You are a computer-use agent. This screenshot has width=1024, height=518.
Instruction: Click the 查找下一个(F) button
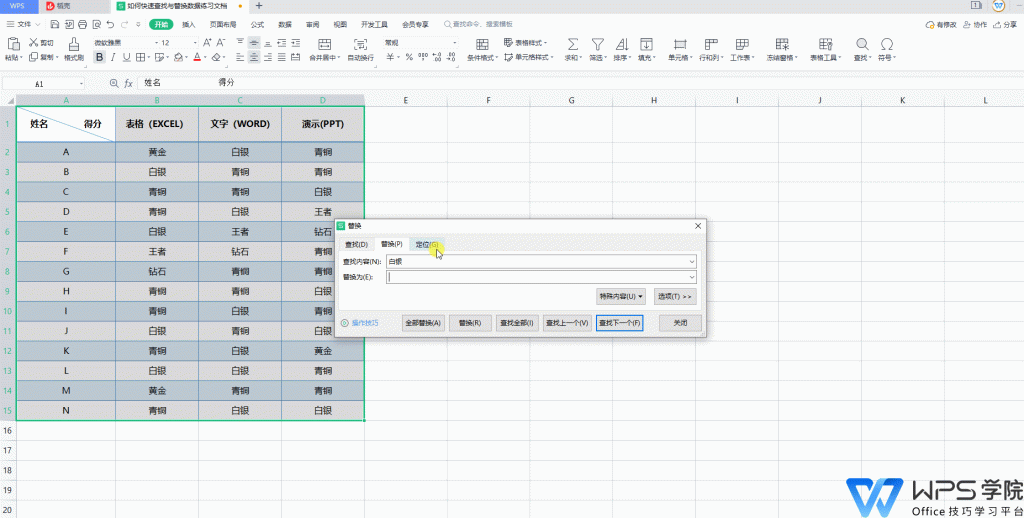[619, 323]
